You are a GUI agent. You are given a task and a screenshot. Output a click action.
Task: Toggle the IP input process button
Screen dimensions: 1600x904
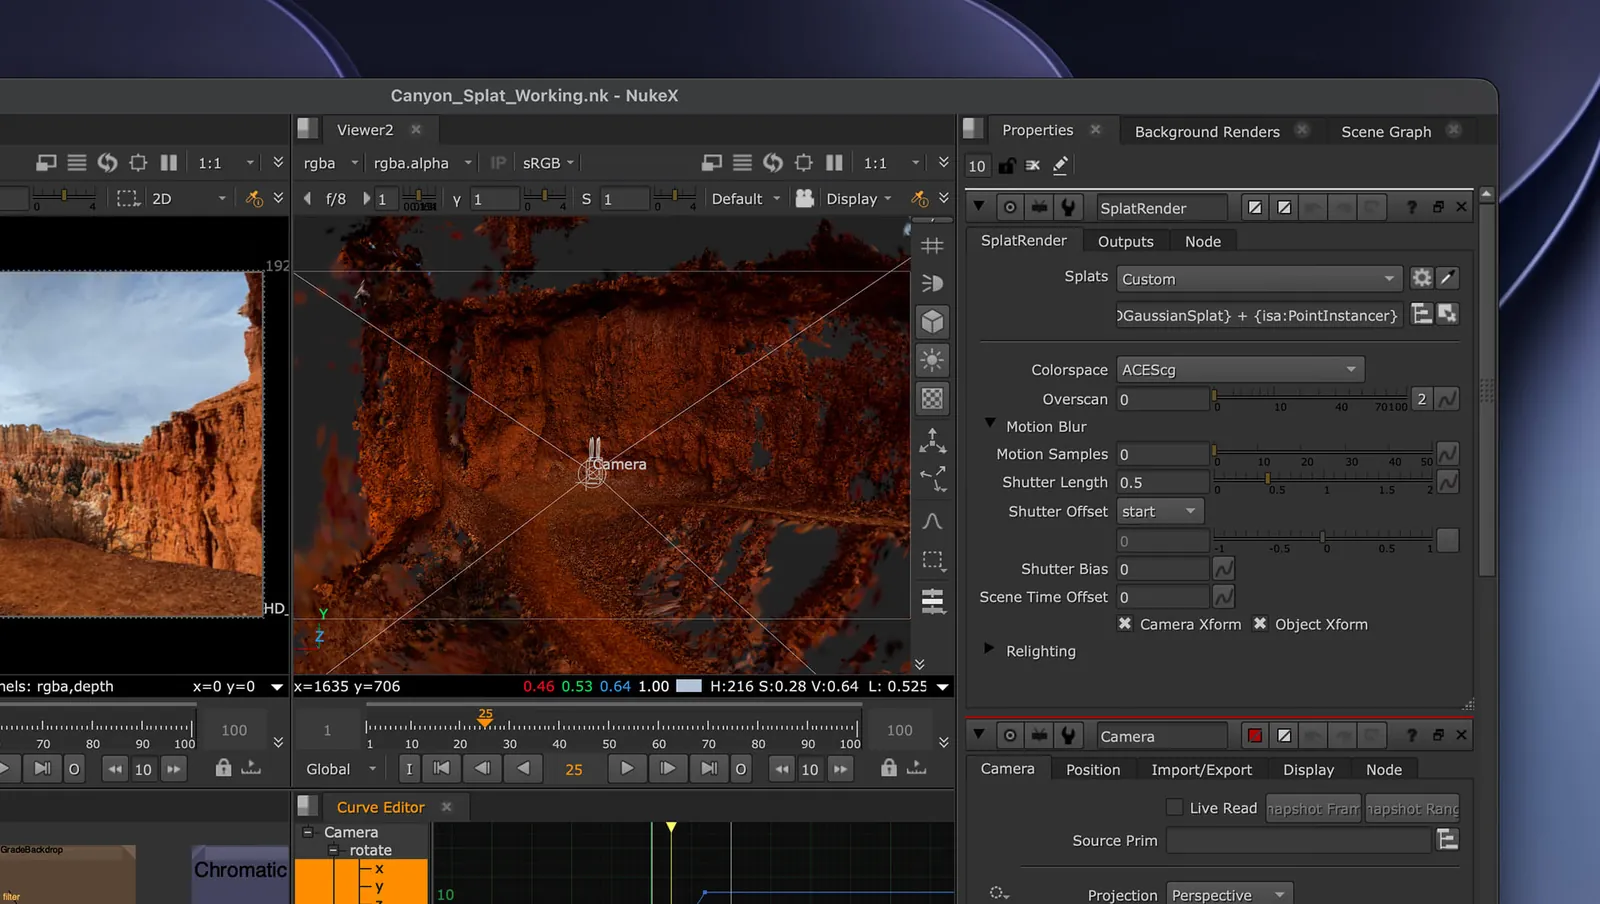click(498, 163)
